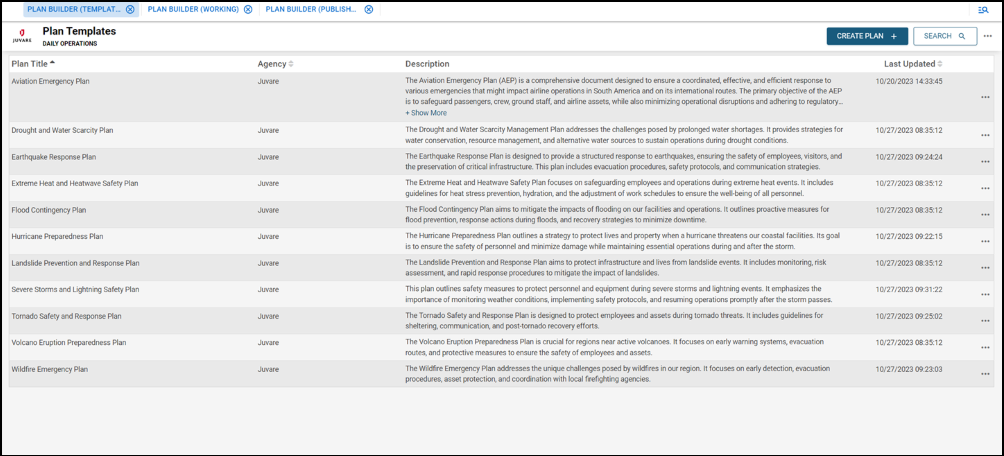Image resolution: width=1004 pixels, height=456 pixels.
Task: Switch to Plan Builder (Published) tab
Action: [x=312, y=9]
